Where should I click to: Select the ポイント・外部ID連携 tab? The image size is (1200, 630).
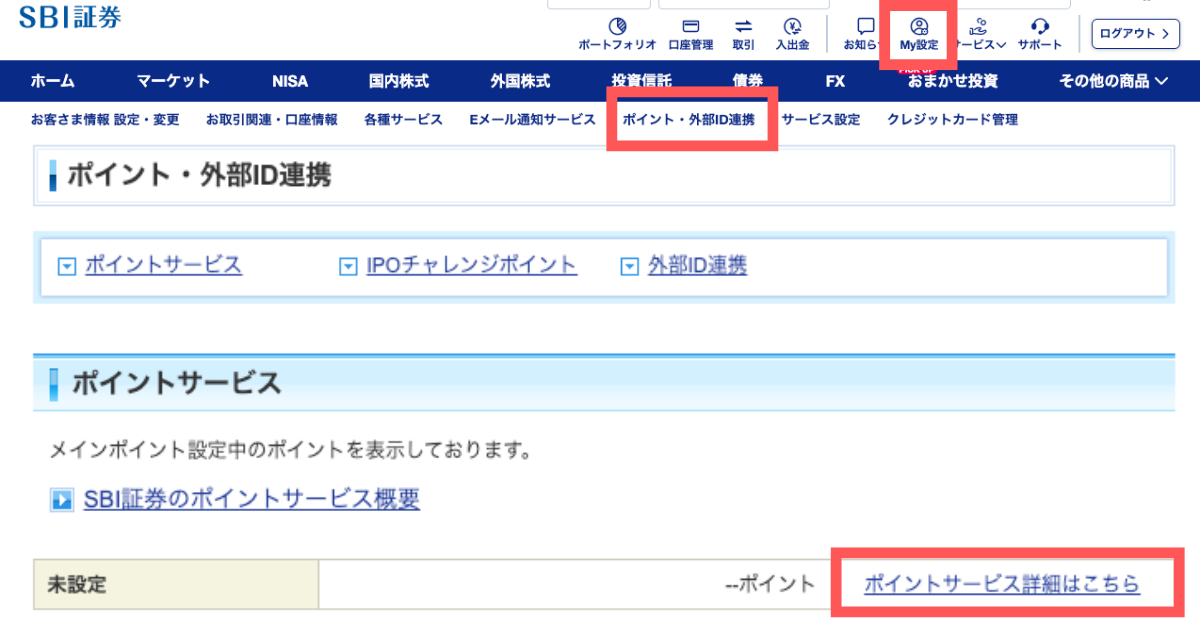pyautogui.click(x=689, y=120)
